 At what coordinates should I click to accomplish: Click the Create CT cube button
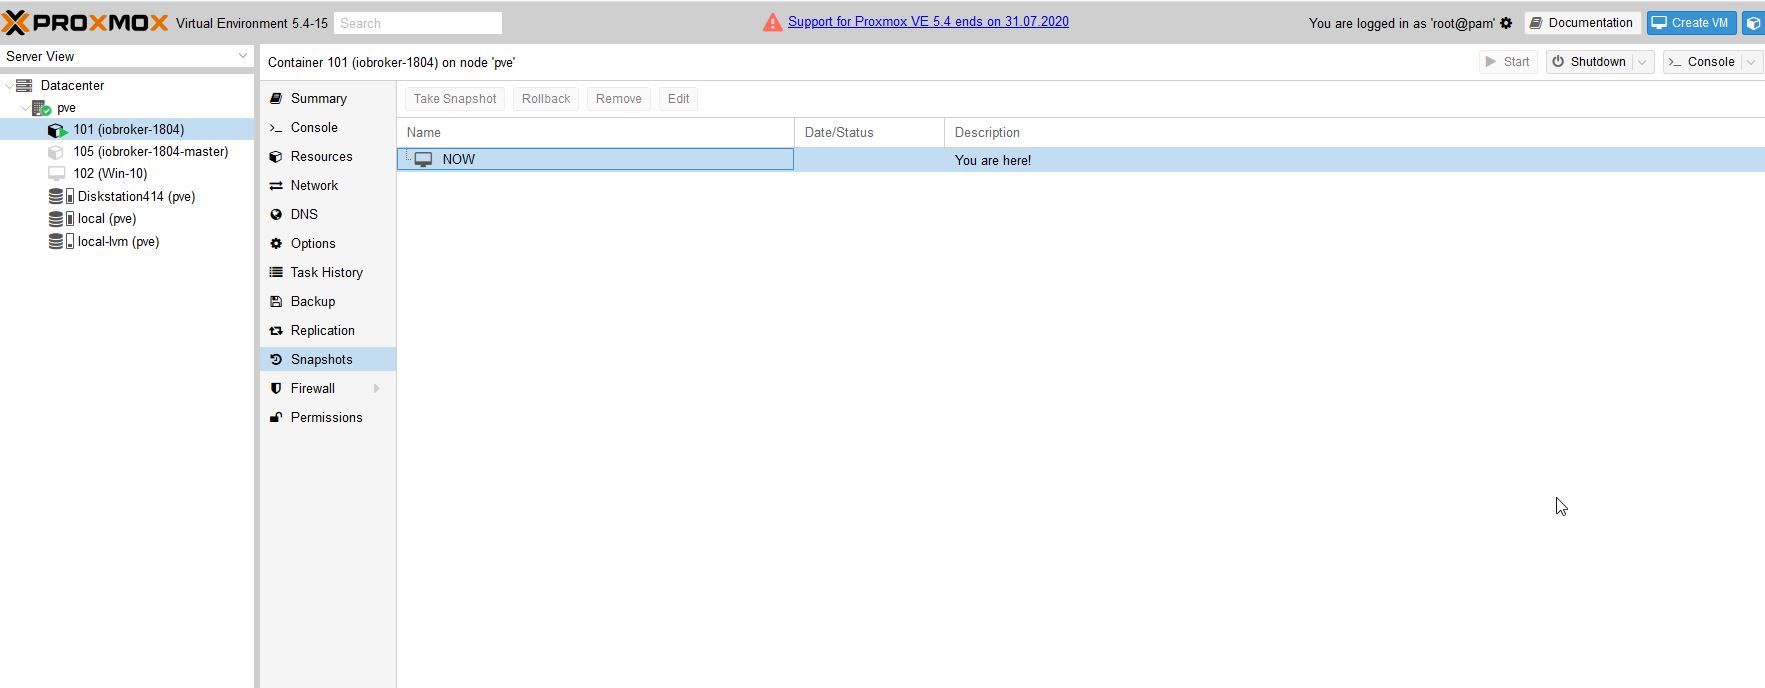point(1753,23)
